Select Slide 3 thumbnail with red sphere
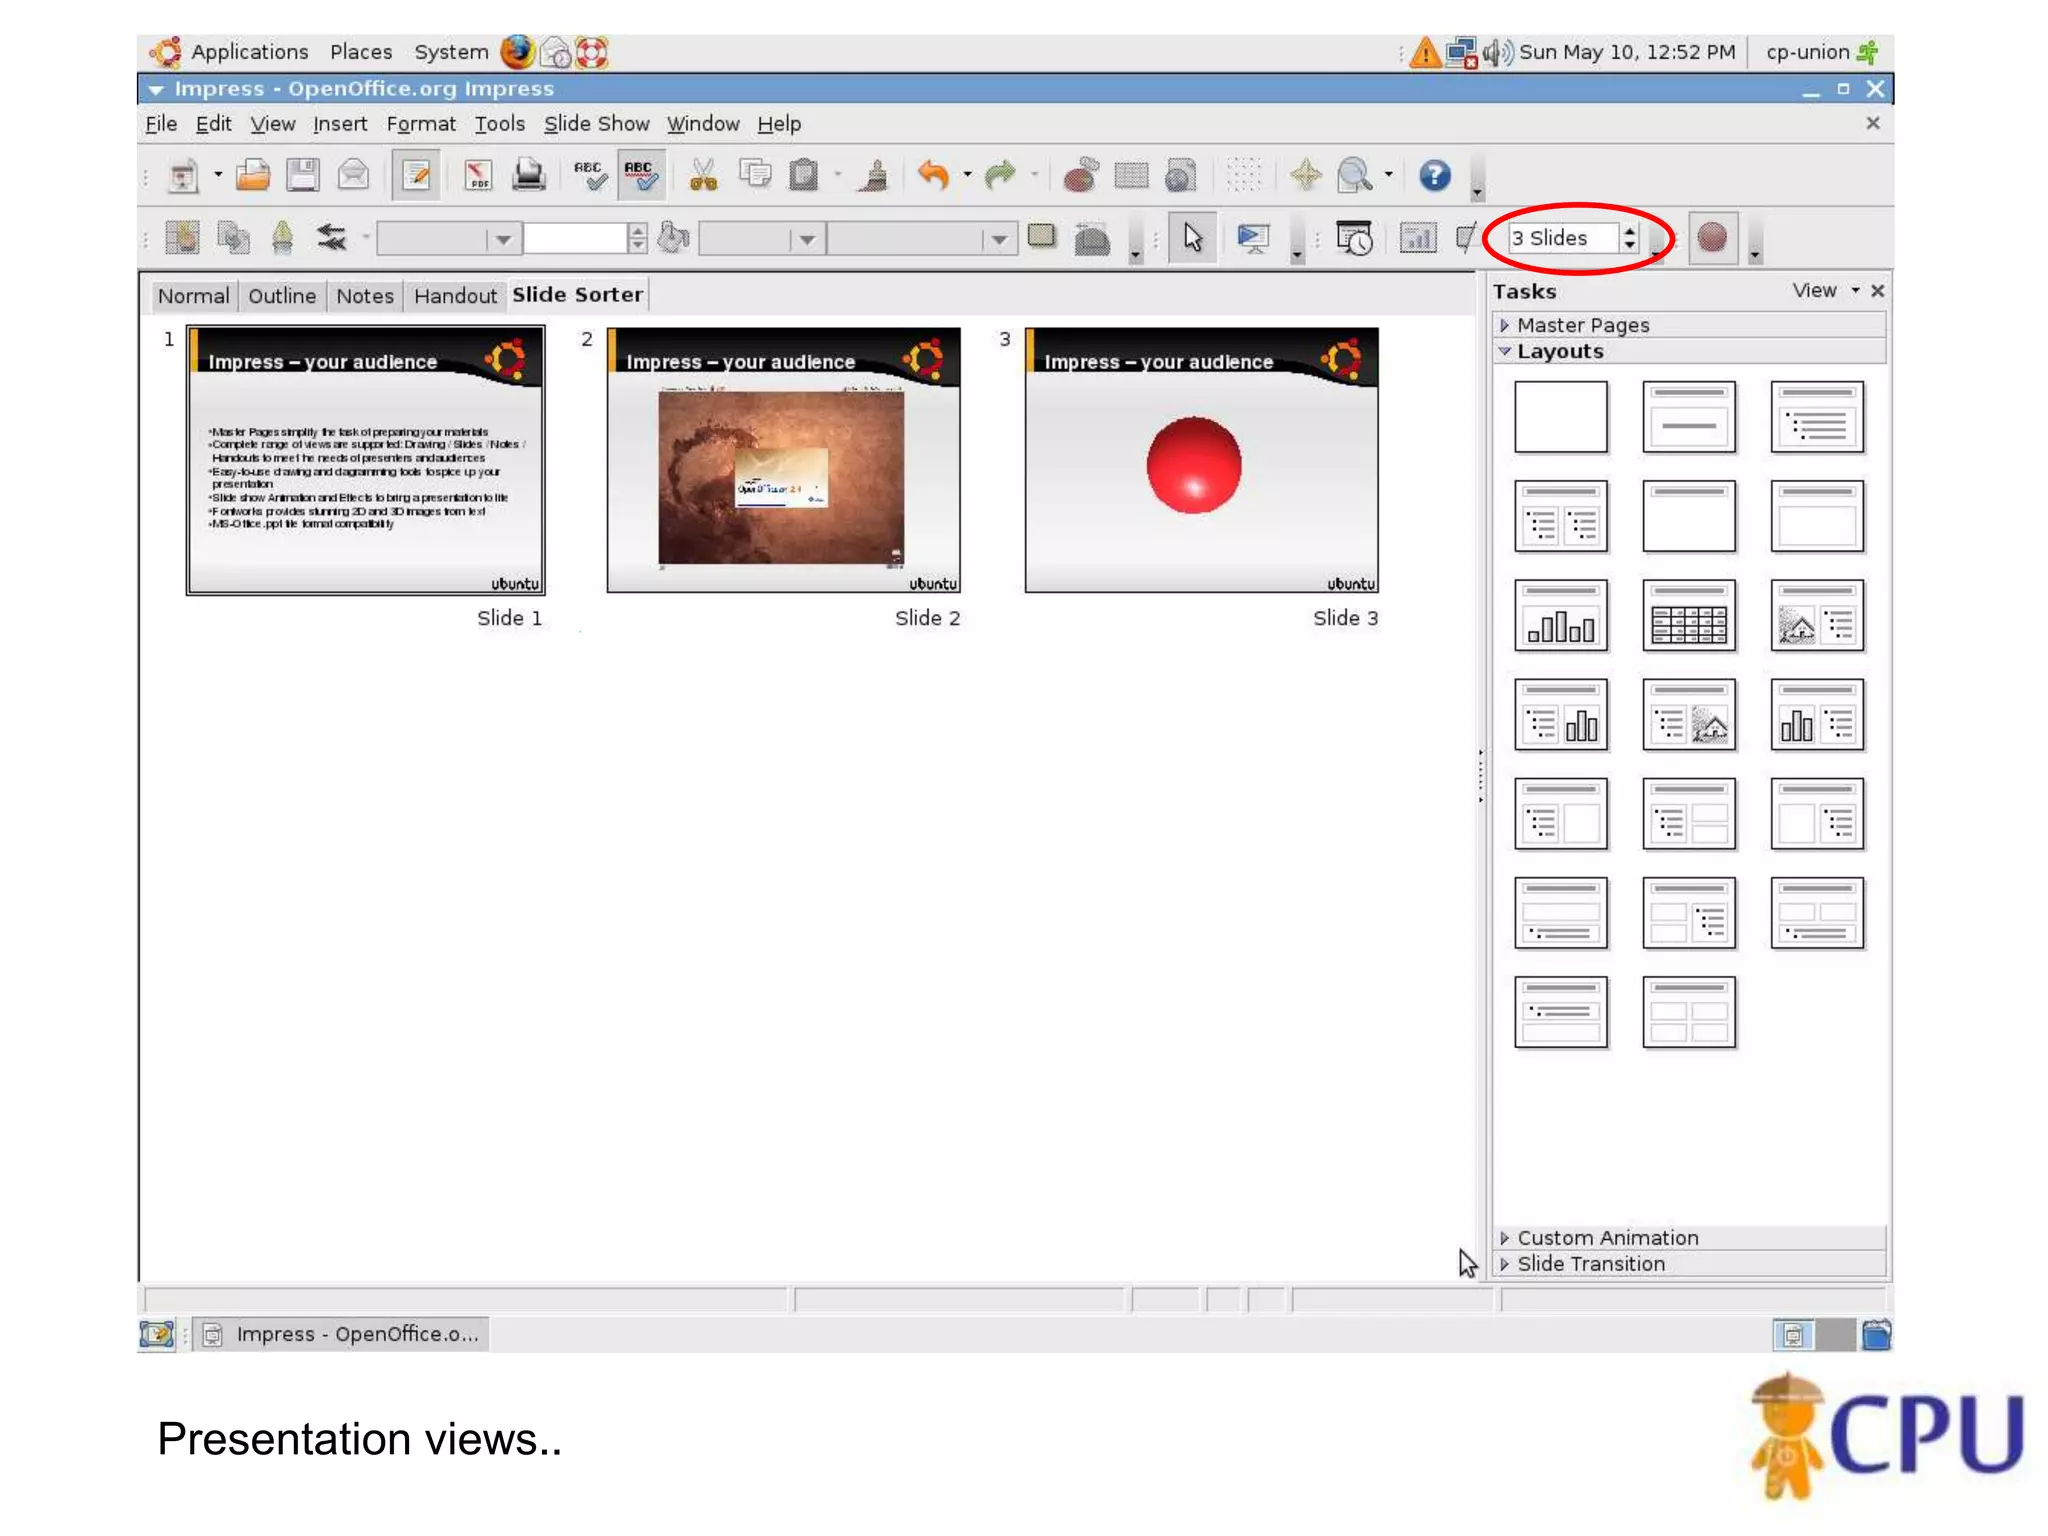Viewport: 2048px width, 1536px height. [1202, 460]
